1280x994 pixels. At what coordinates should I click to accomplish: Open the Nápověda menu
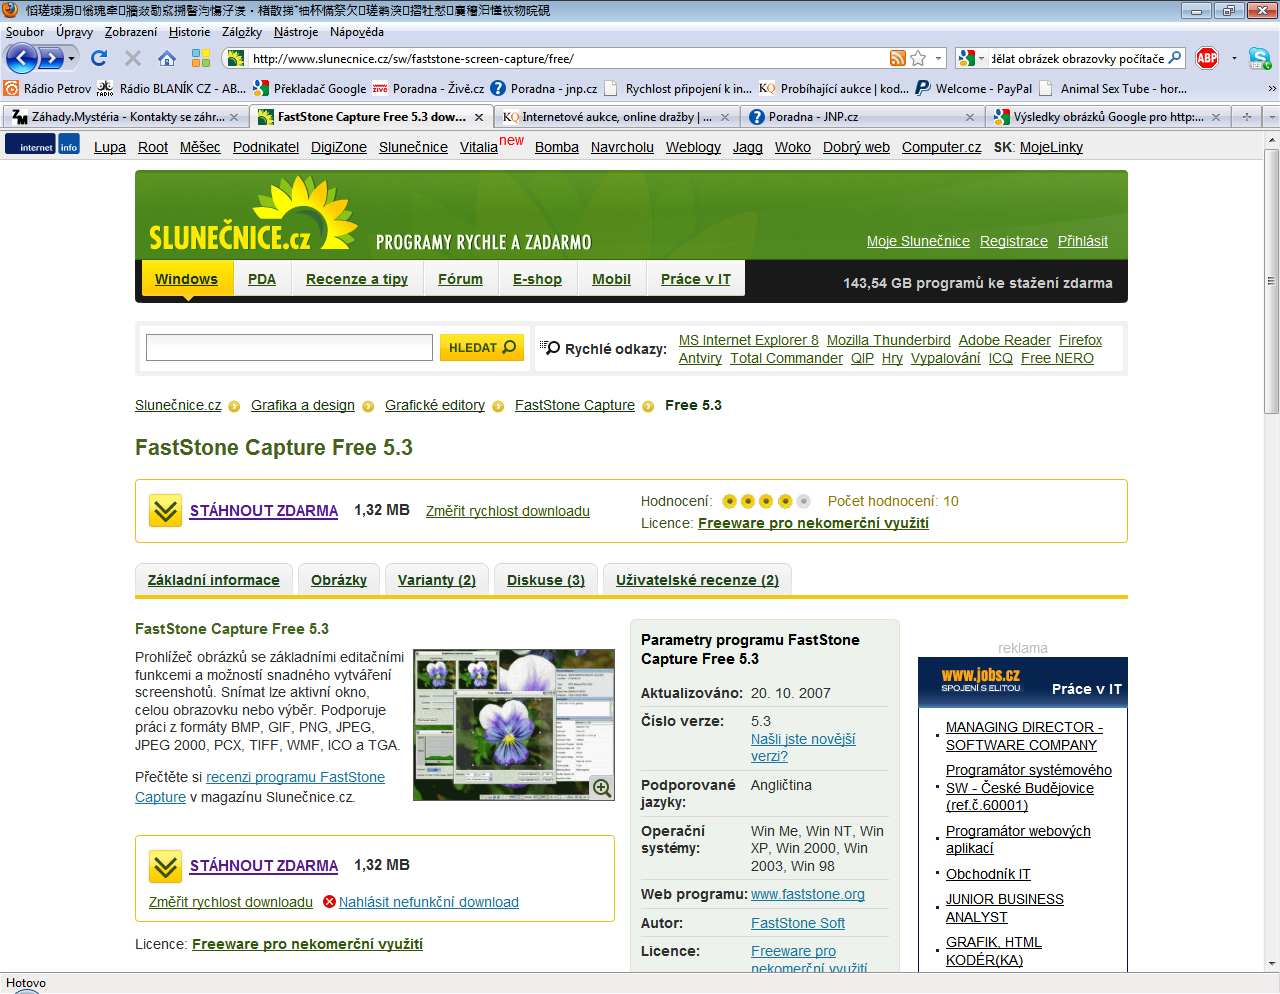click(x=357, y=32)
